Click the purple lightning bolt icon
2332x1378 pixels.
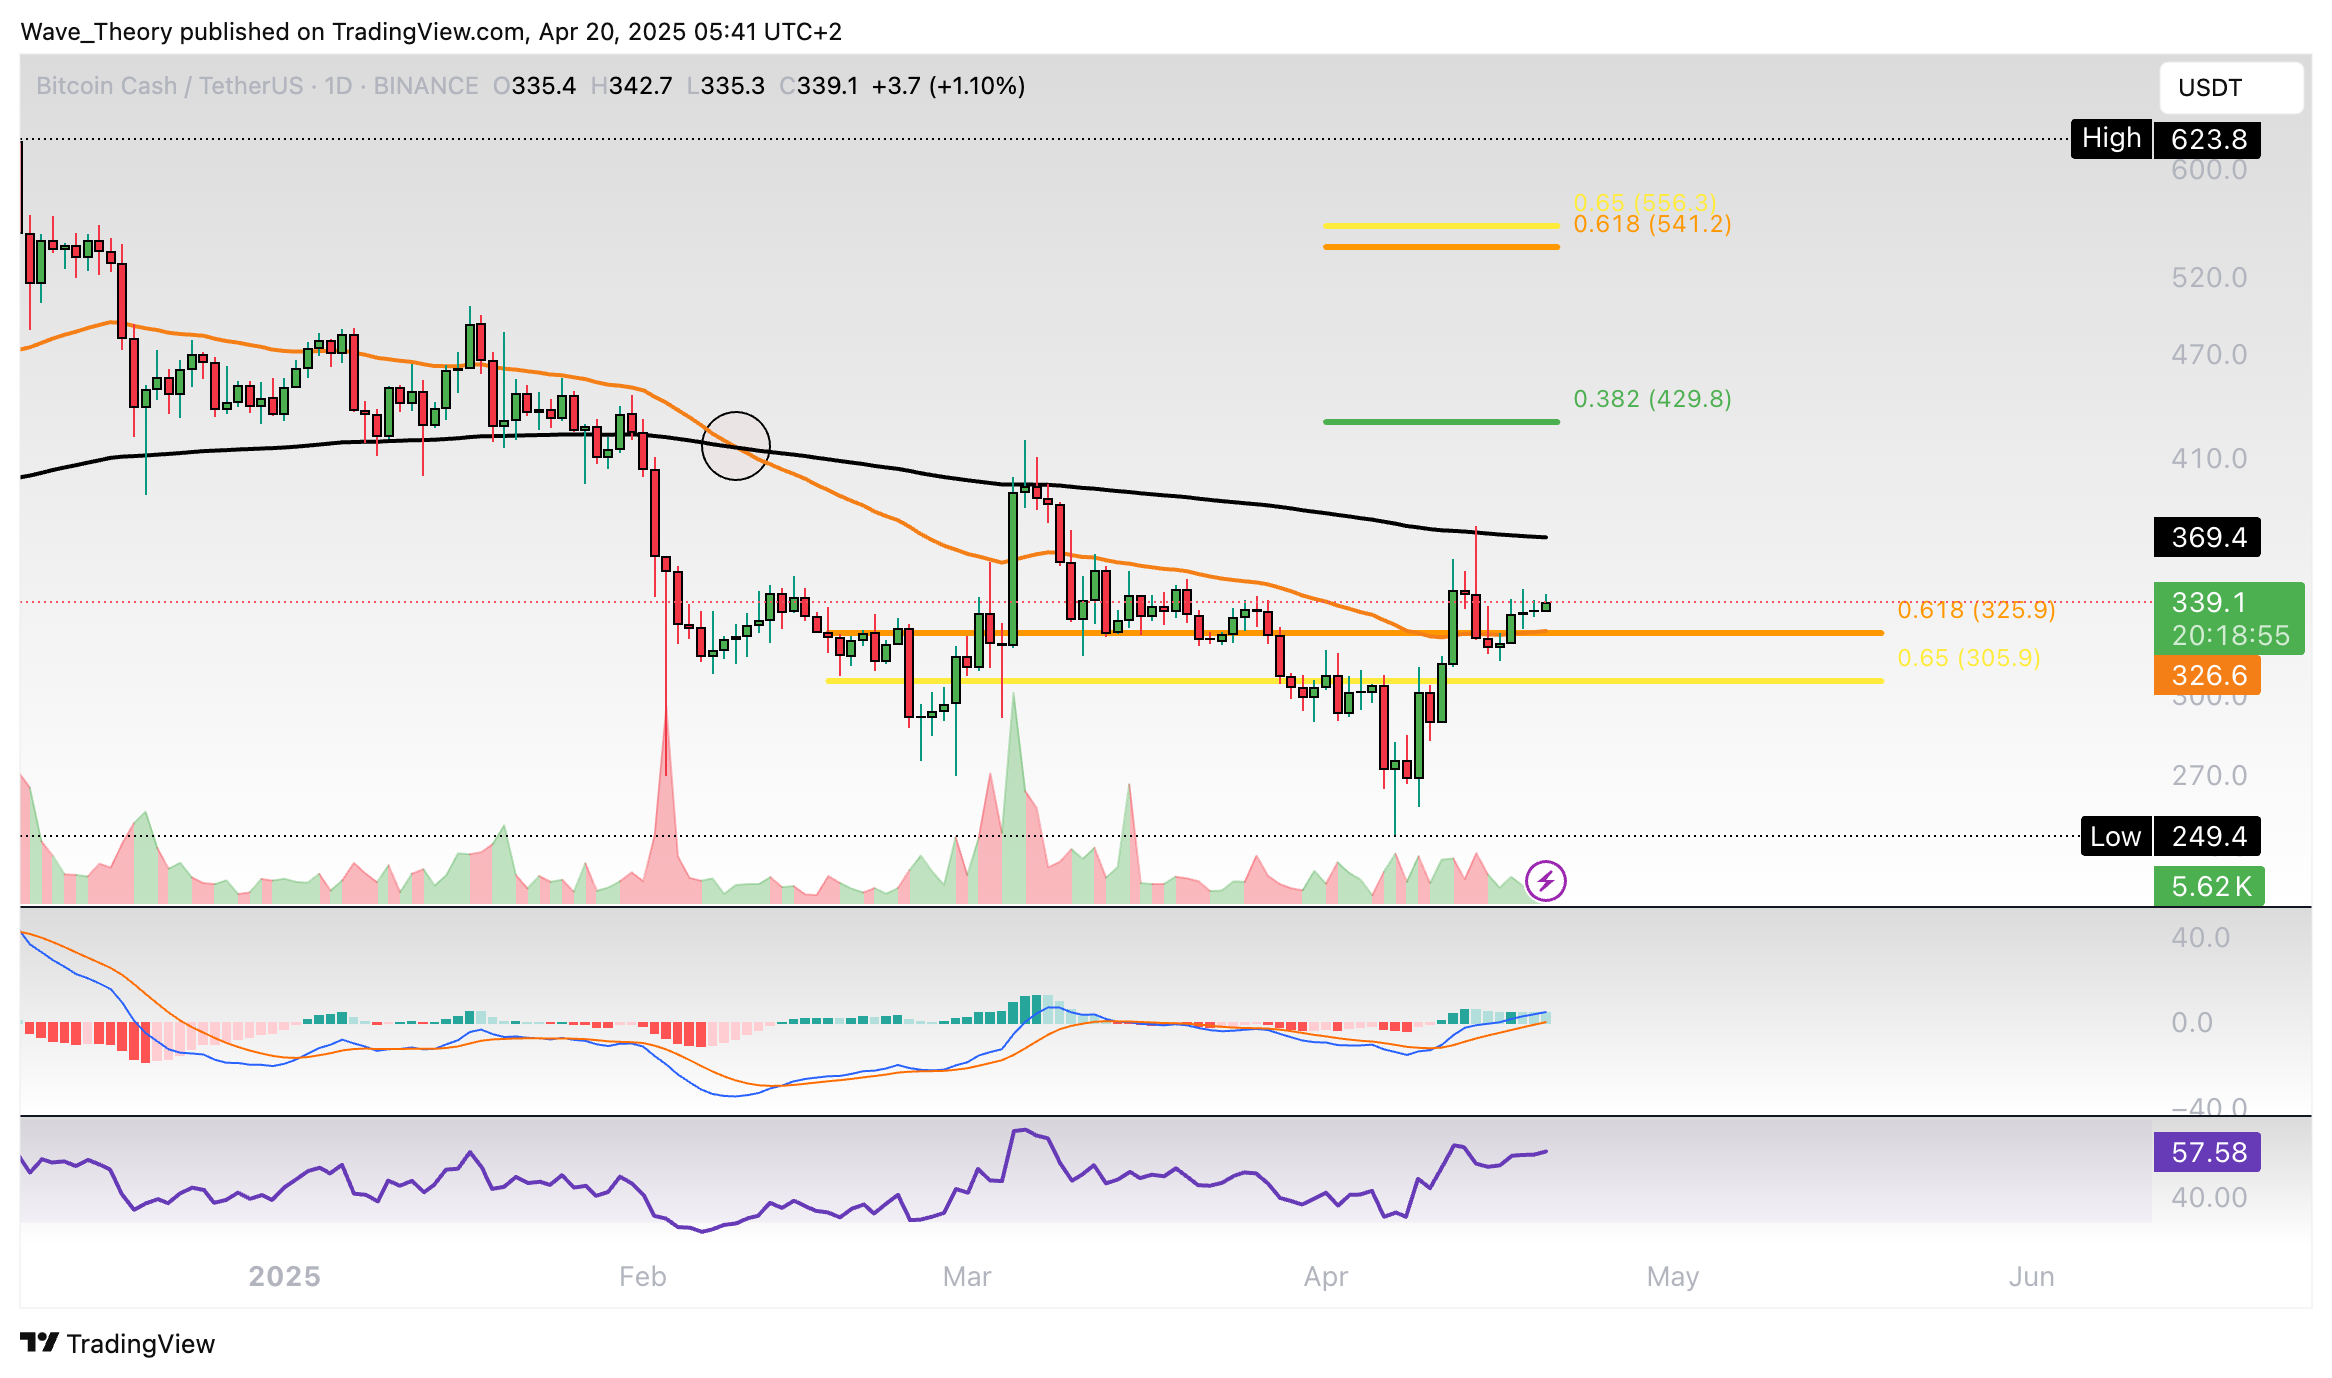(x=1545, y=881)
